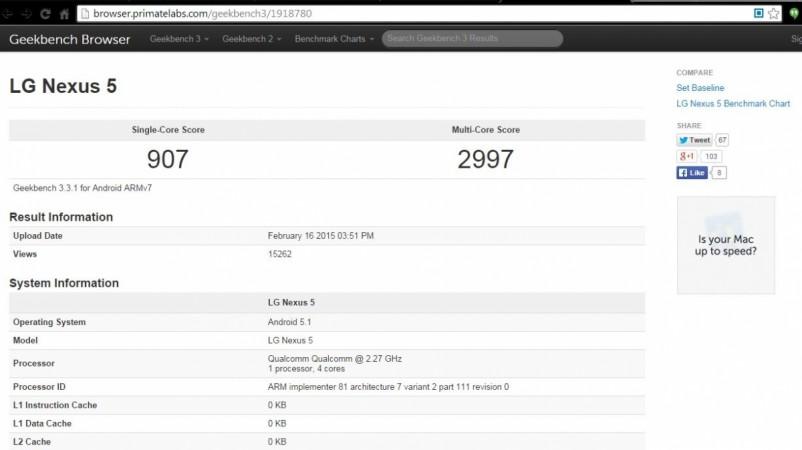This screenshot has width=802, height=450.
Task: Click the Tweet count bubble showing 67
Action: [722, 140]
